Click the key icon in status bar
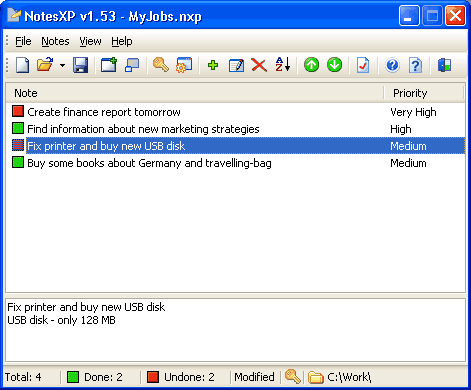The height and width of the screenshot is (390, 471). (293, 377)
